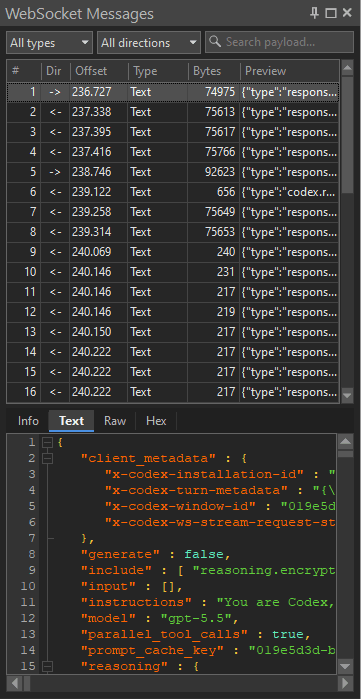Select message row 3 with offset 237.395
361x699 pixels.
(173, 132)
